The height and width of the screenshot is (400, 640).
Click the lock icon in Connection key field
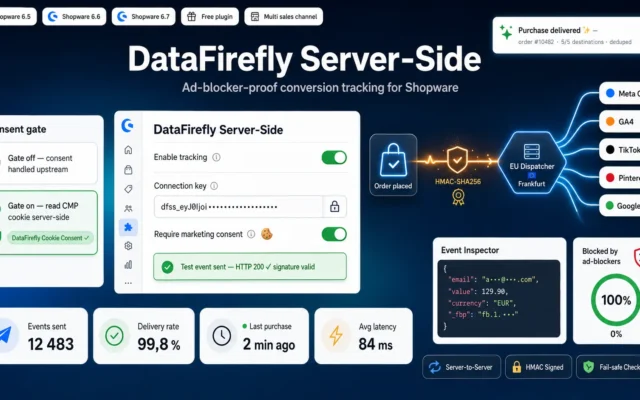click(334, 207)
